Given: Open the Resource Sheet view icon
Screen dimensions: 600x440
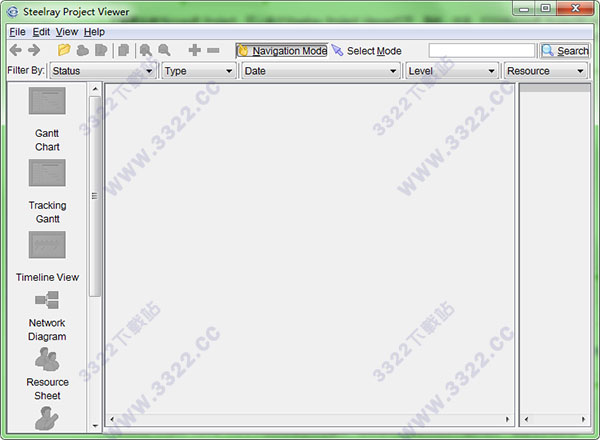Looking at the screenshot, I should coord(47,359).
